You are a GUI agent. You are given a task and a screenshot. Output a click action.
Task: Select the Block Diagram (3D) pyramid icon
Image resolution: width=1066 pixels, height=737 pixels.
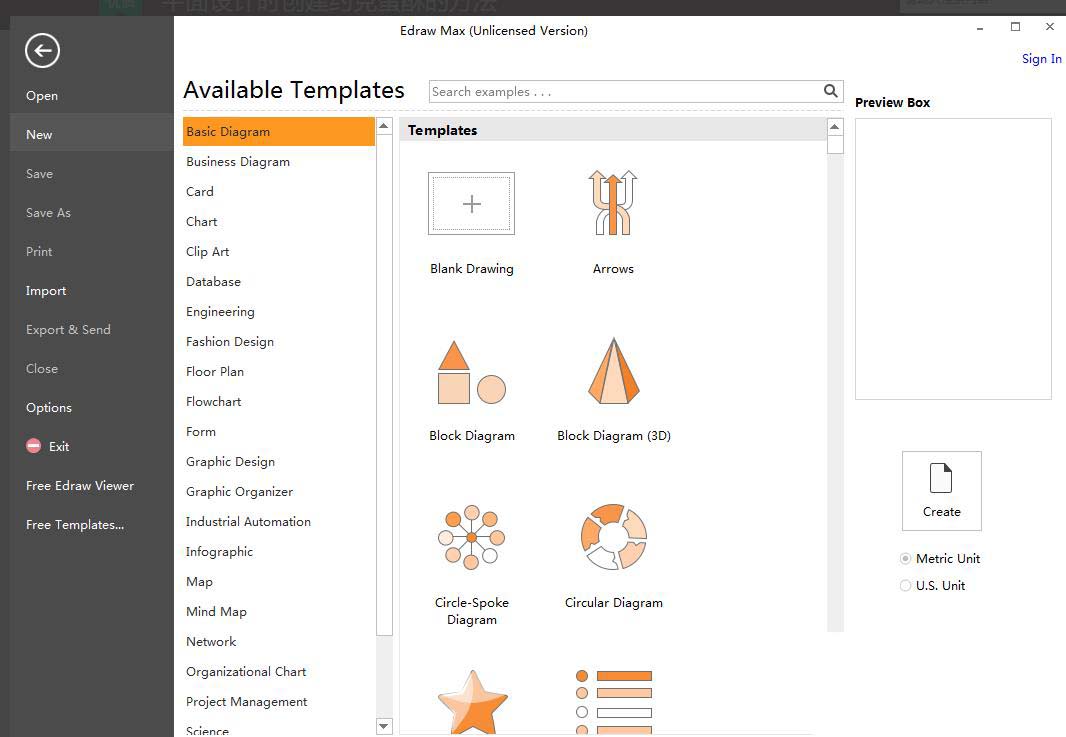click(x=613, y=371)
